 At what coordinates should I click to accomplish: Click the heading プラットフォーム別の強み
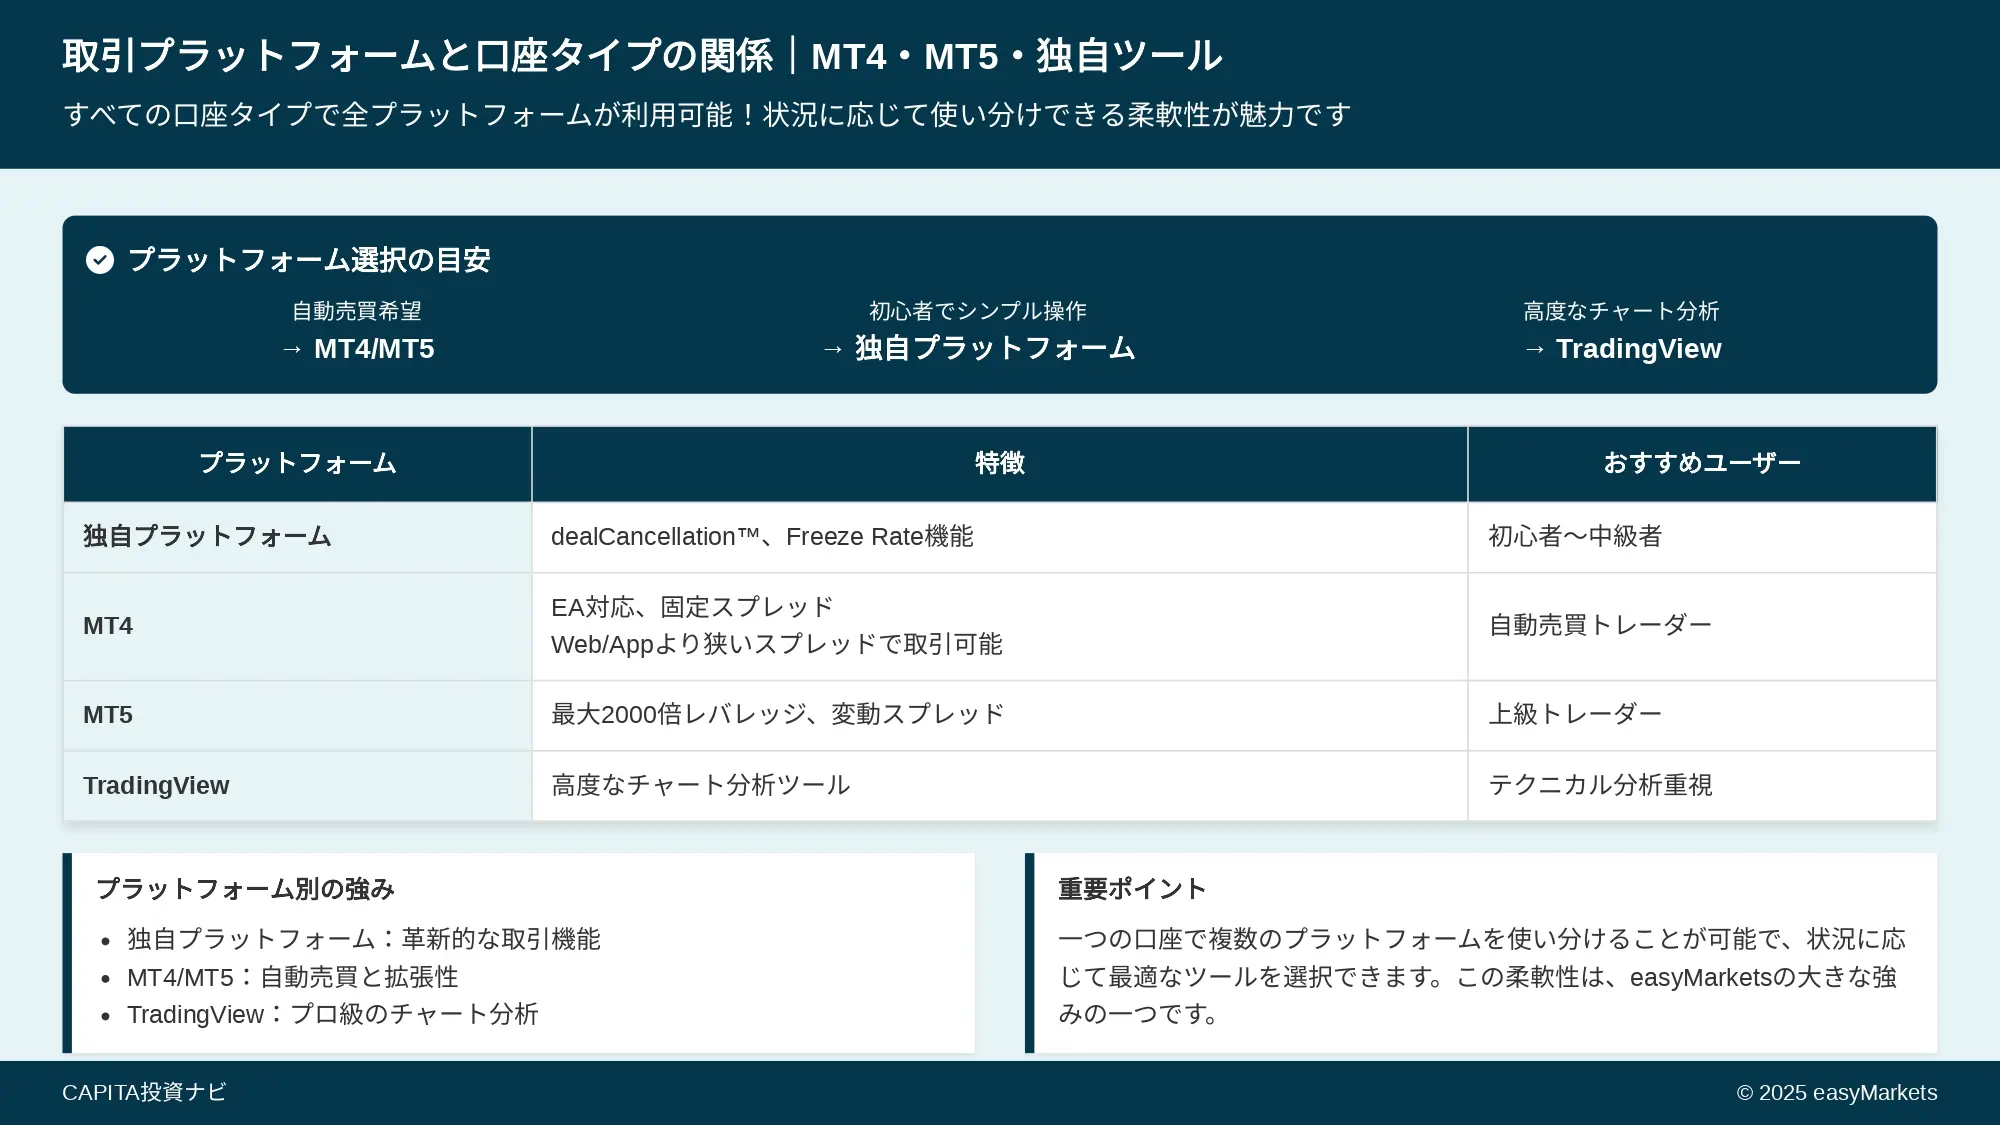(246, 889)
